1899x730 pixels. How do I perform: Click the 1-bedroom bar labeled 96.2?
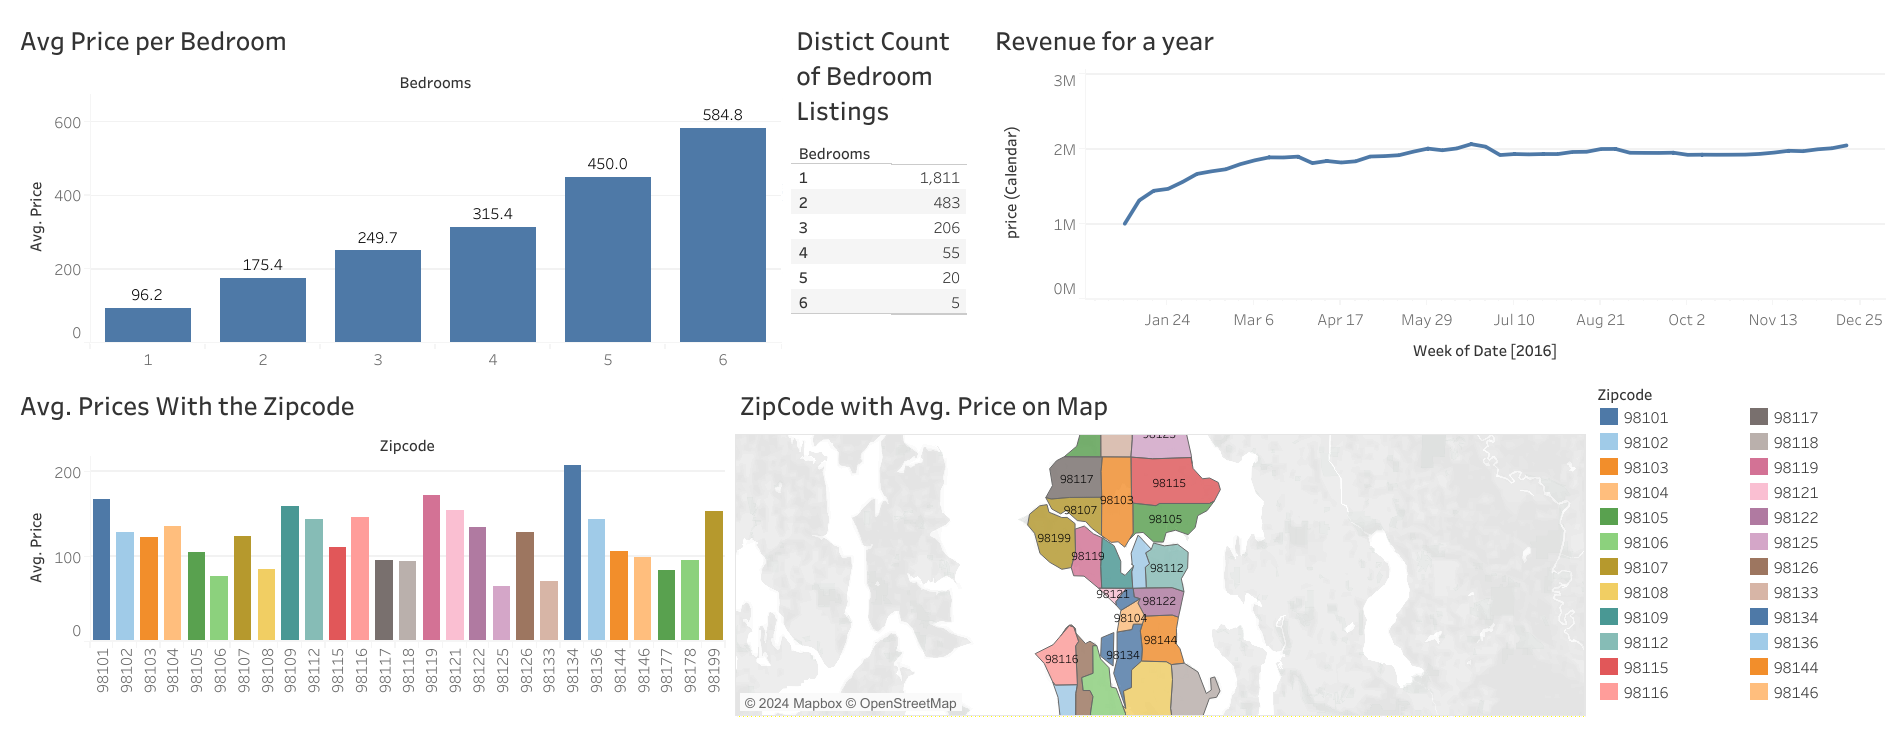coord(147,325)
